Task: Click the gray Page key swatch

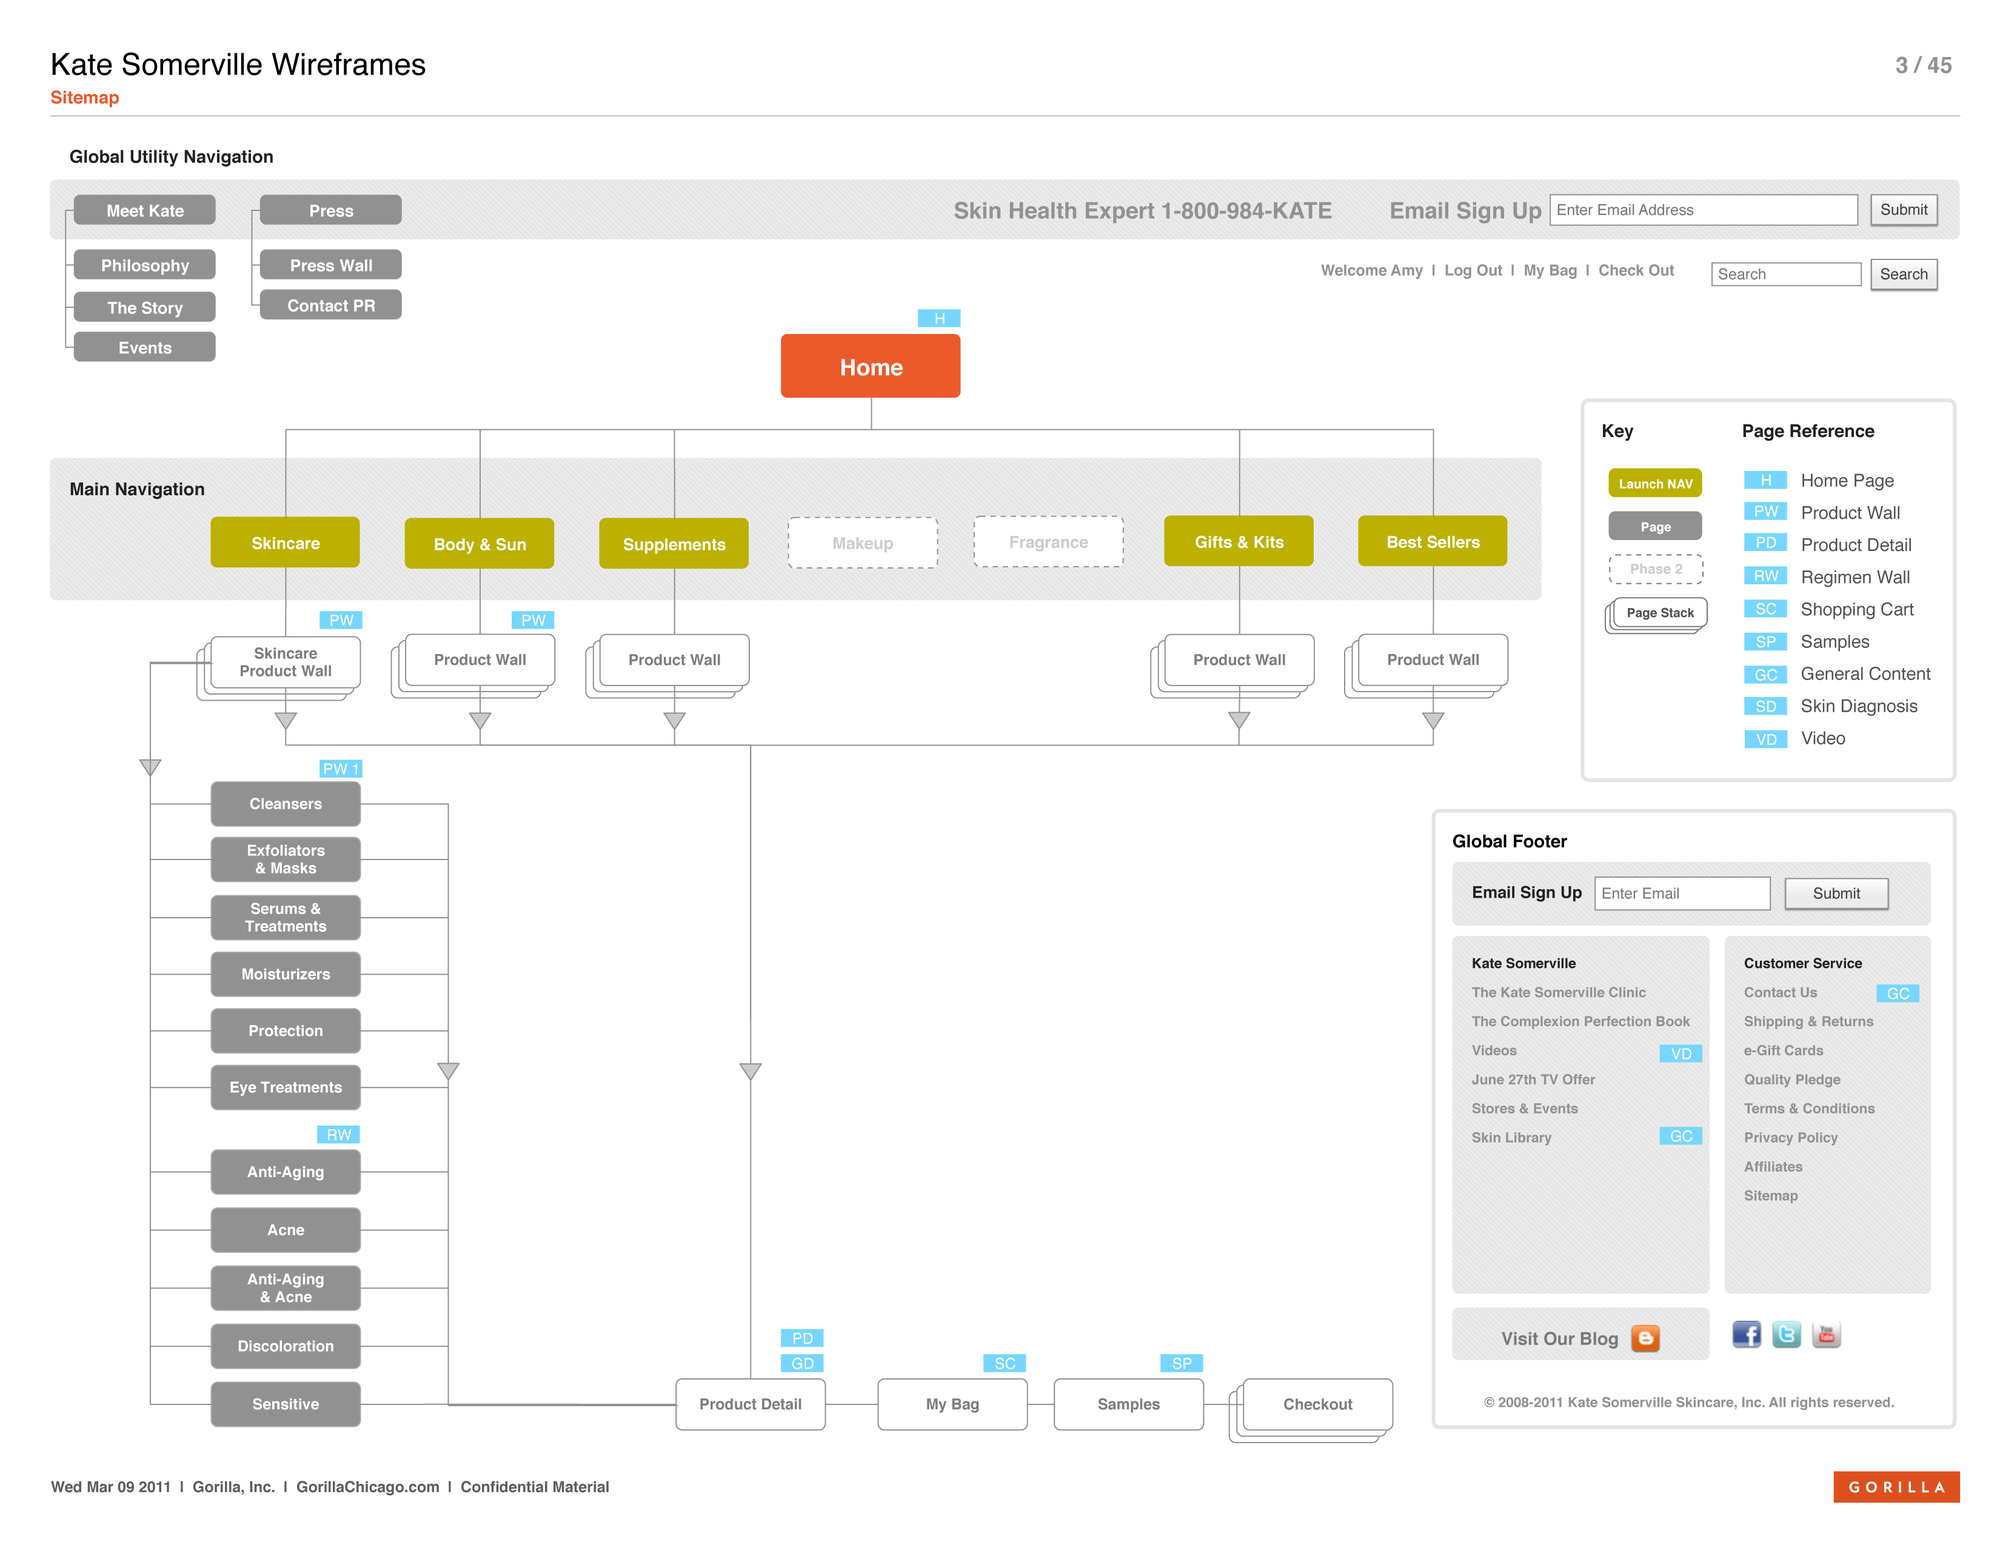Action: (x=1655, y=526)
